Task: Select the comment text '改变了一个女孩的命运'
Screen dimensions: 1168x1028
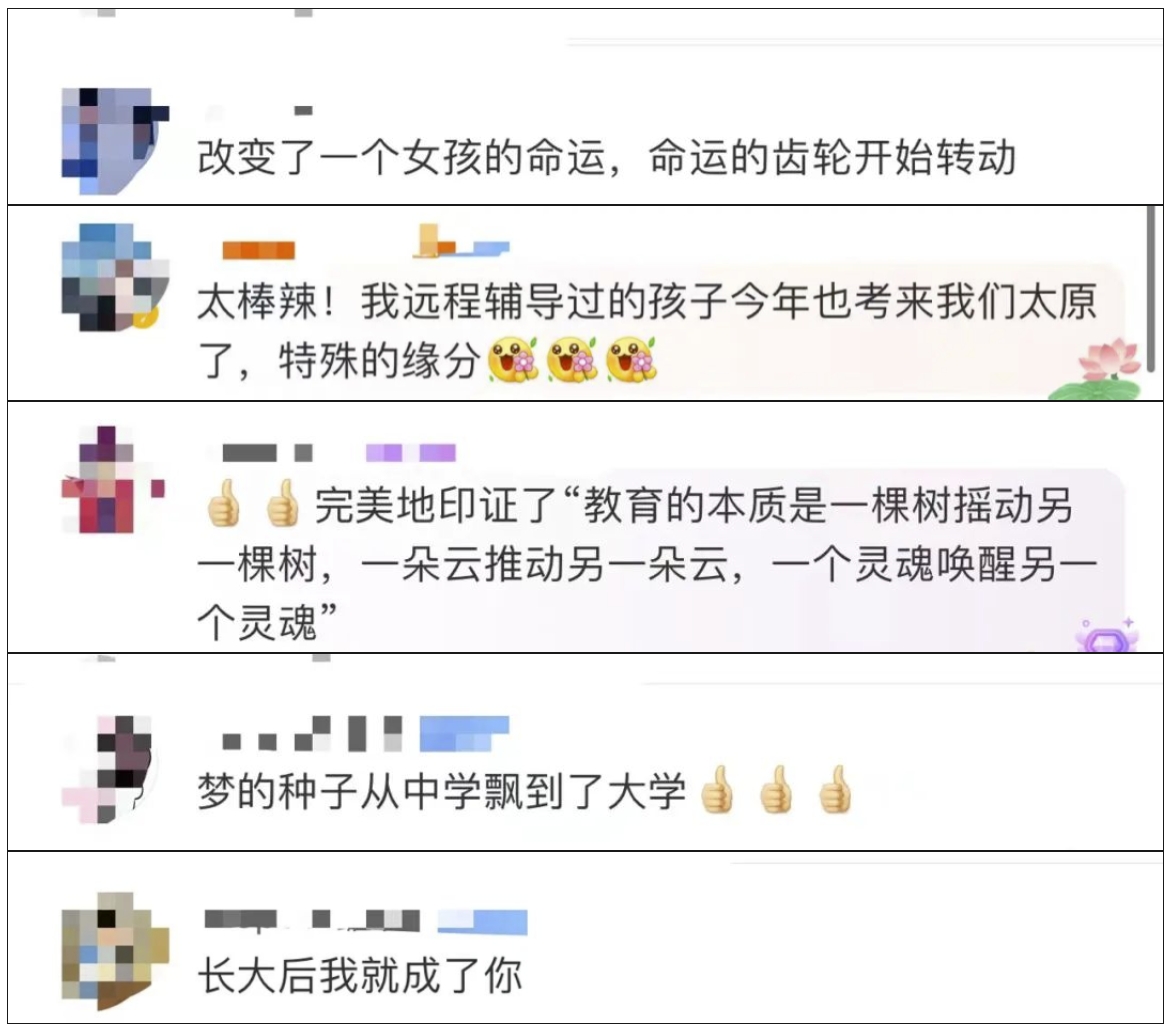Action: [x=402, y=158]
